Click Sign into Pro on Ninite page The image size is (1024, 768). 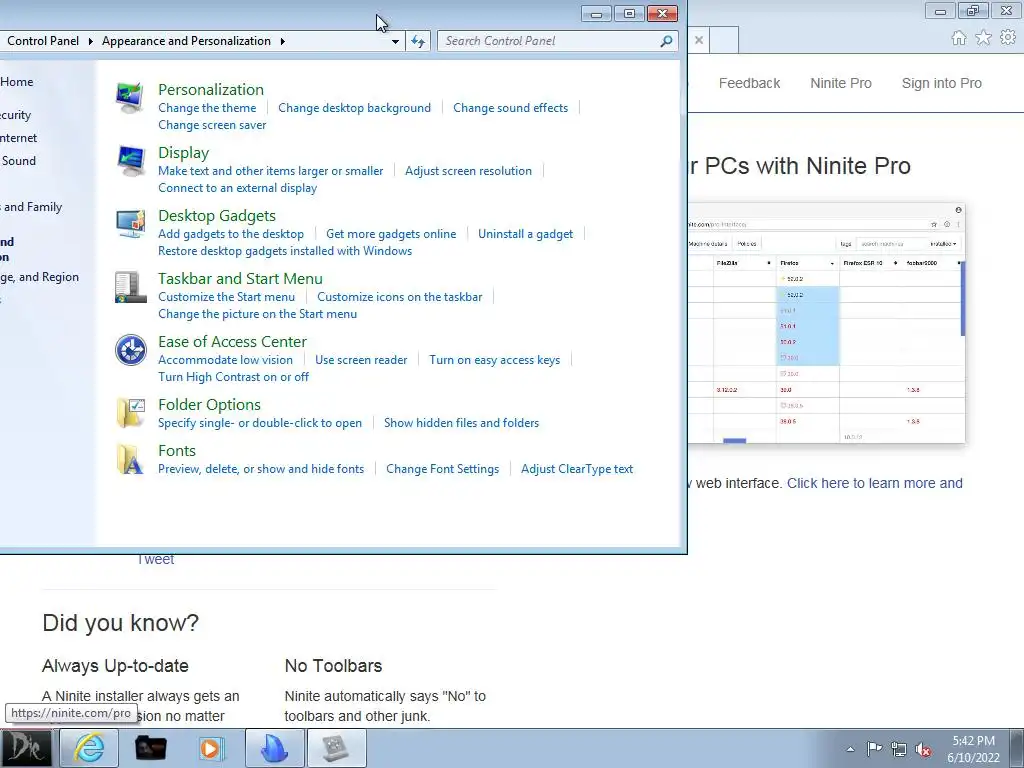(942, 84)
